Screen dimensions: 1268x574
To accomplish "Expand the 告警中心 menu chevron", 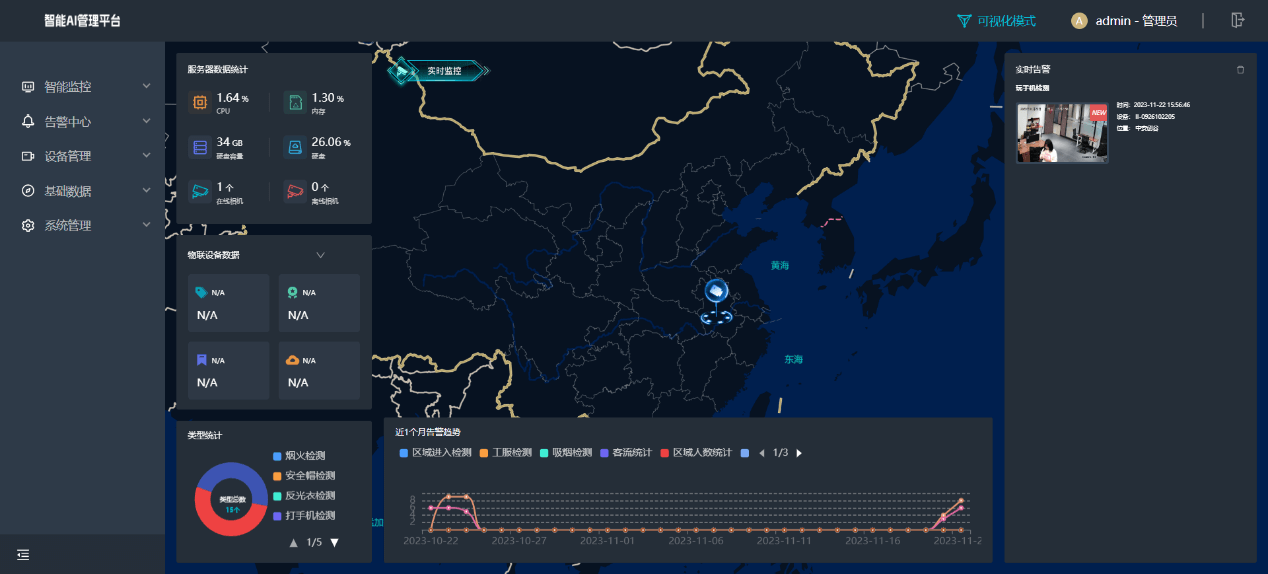I will [146, 121].
